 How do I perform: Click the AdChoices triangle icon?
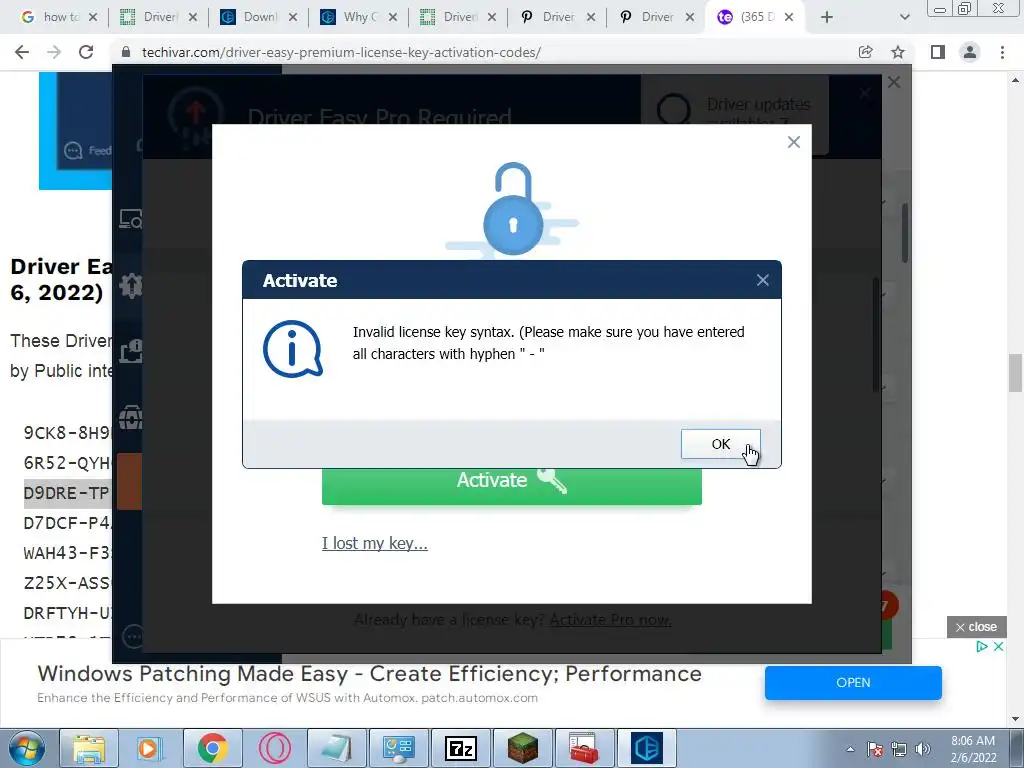pyautogui.click(x=982, y=647)
